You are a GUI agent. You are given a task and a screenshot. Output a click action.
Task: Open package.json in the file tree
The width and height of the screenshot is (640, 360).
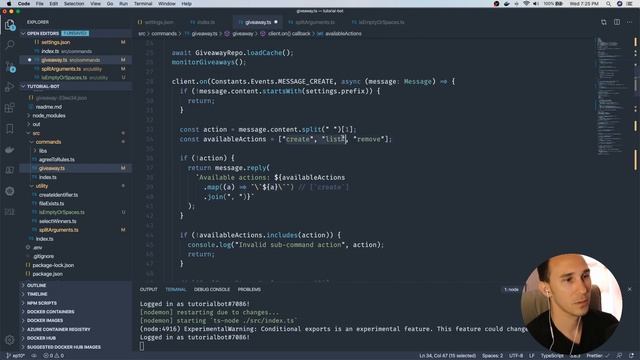click(x=47, y=274)
